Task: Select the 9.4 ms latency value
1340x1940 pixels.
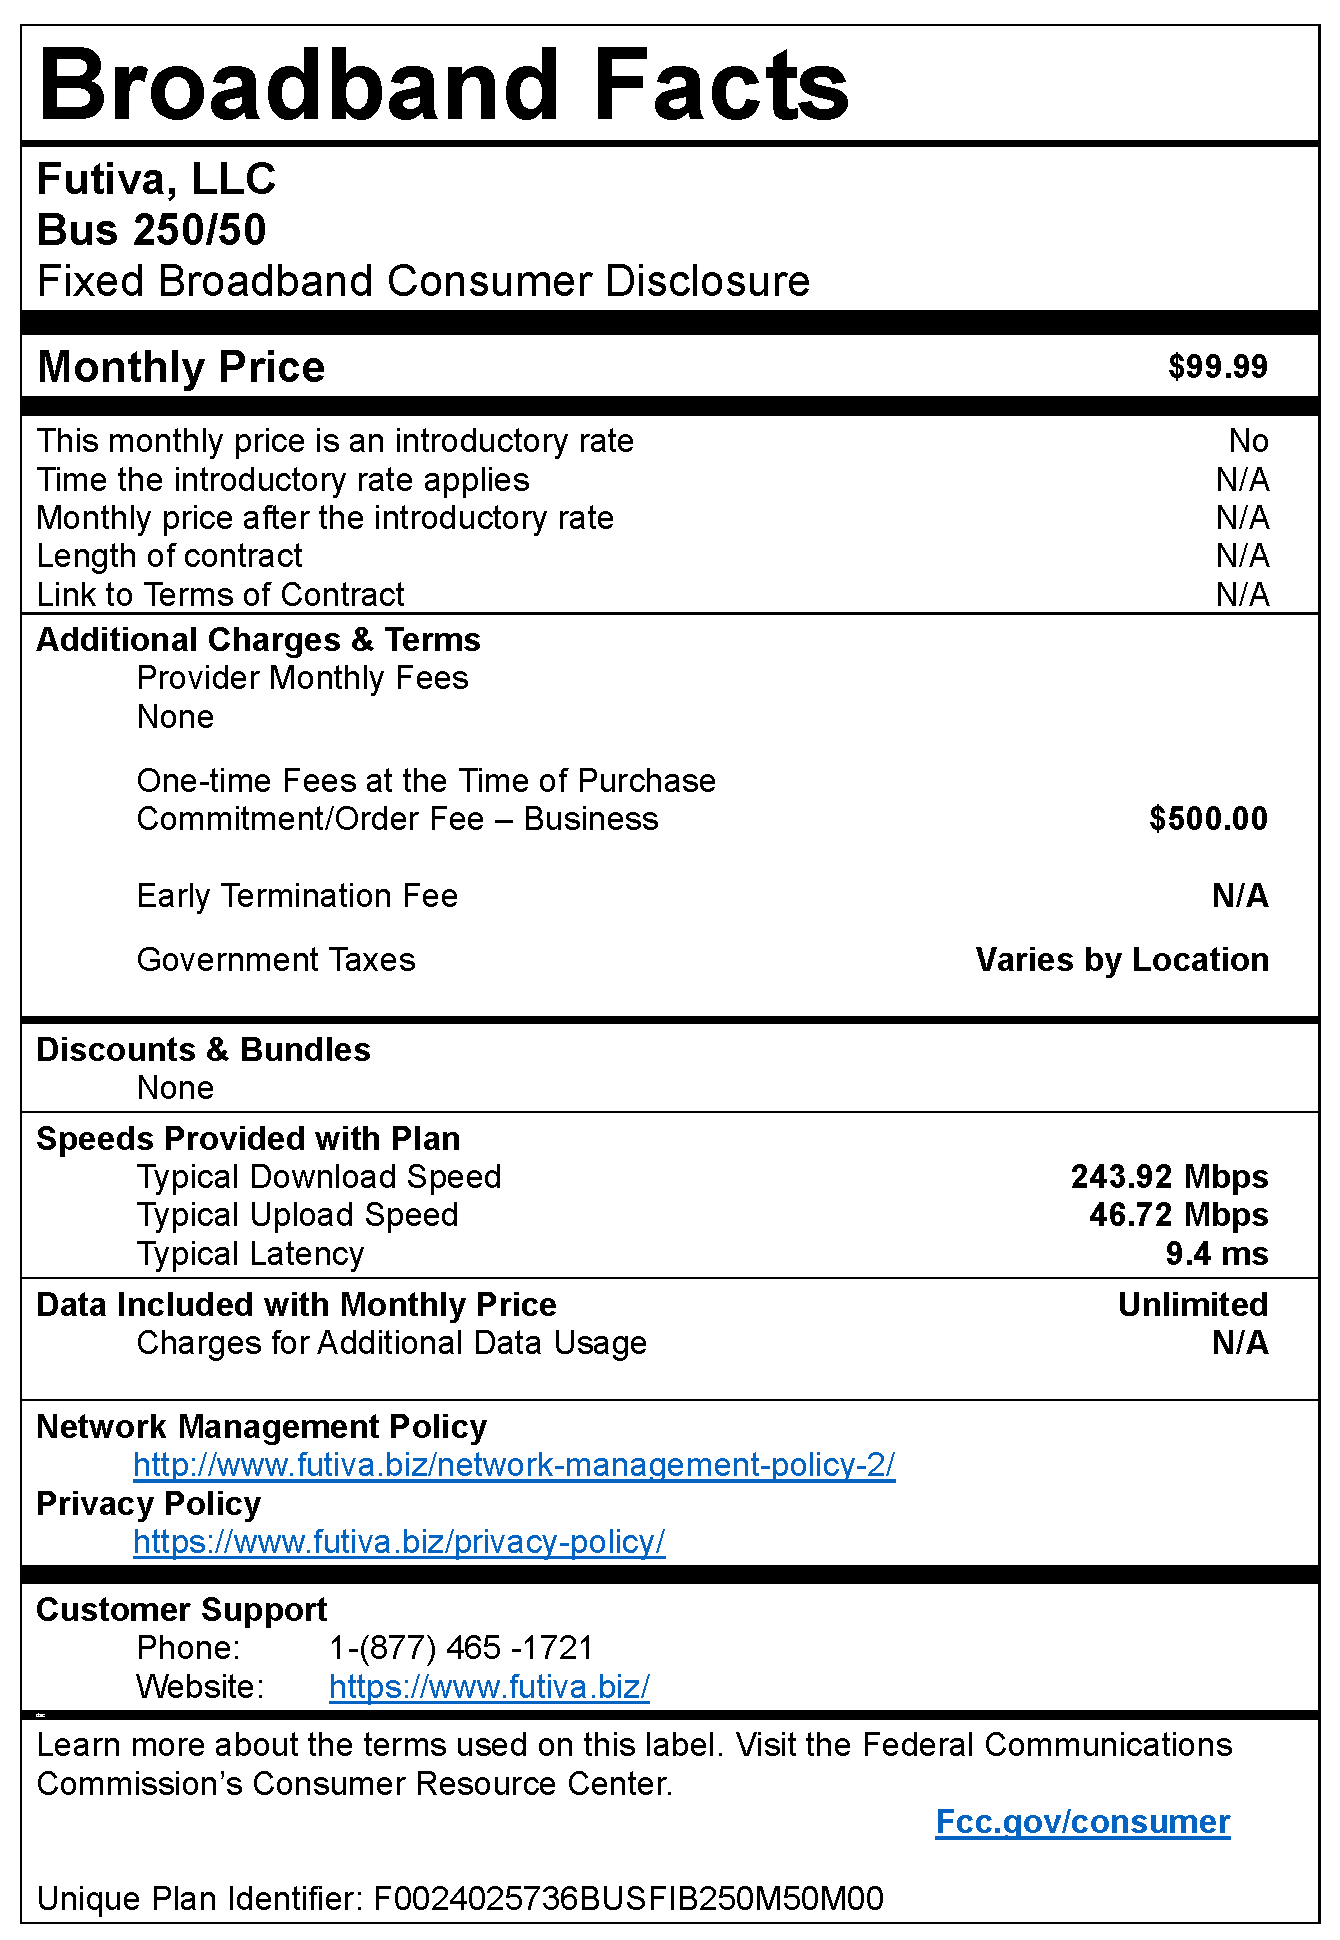Action: pyautogui.click(x=1217, y=1254)
